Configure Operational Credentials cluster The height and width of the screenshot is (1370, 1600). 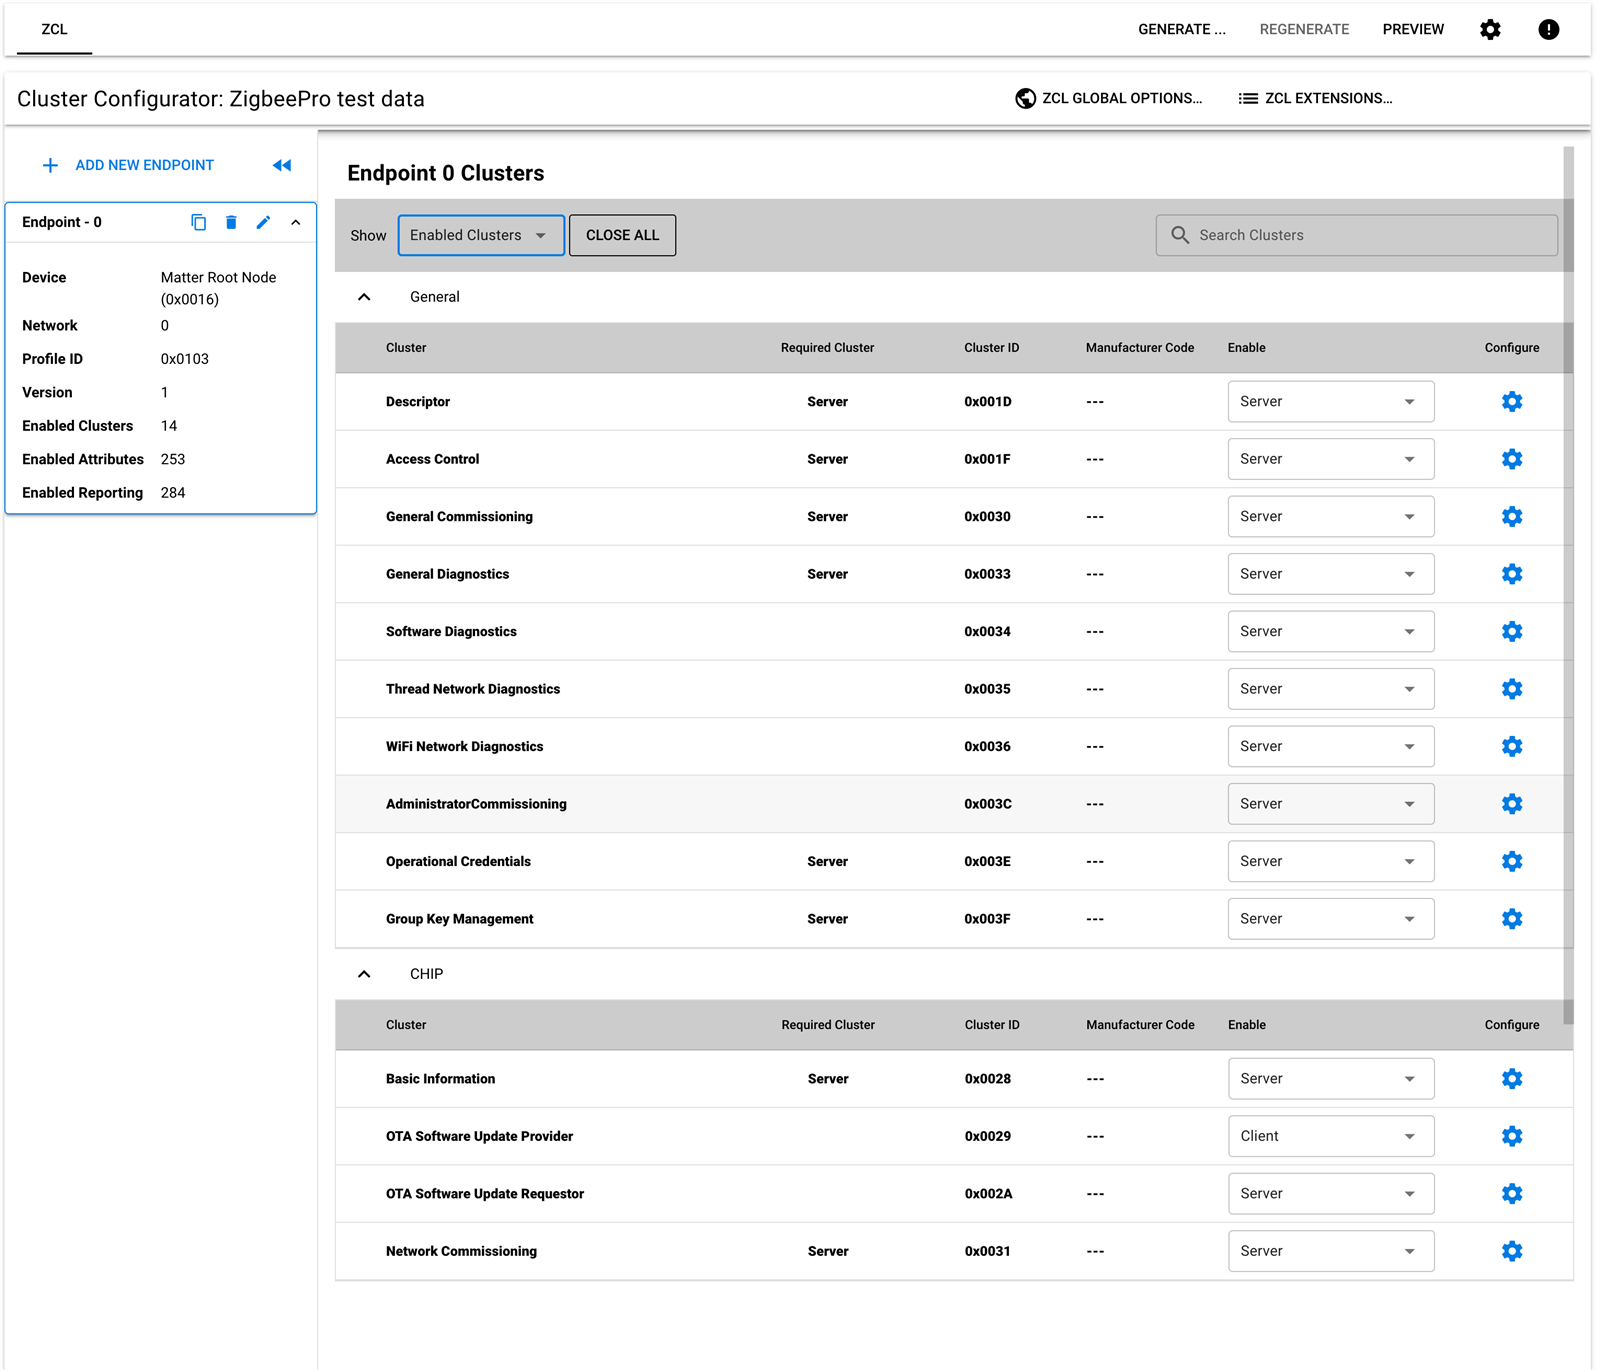point(1512,861)
